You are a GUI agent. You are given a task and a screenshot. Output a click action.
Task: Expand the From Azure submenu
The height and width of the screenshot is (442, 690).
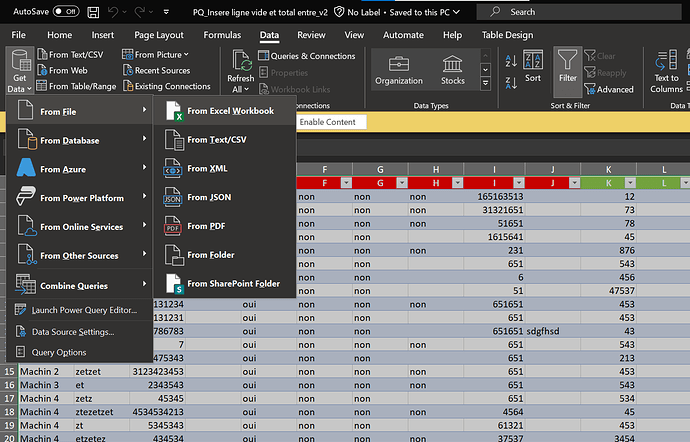(80, 169)
